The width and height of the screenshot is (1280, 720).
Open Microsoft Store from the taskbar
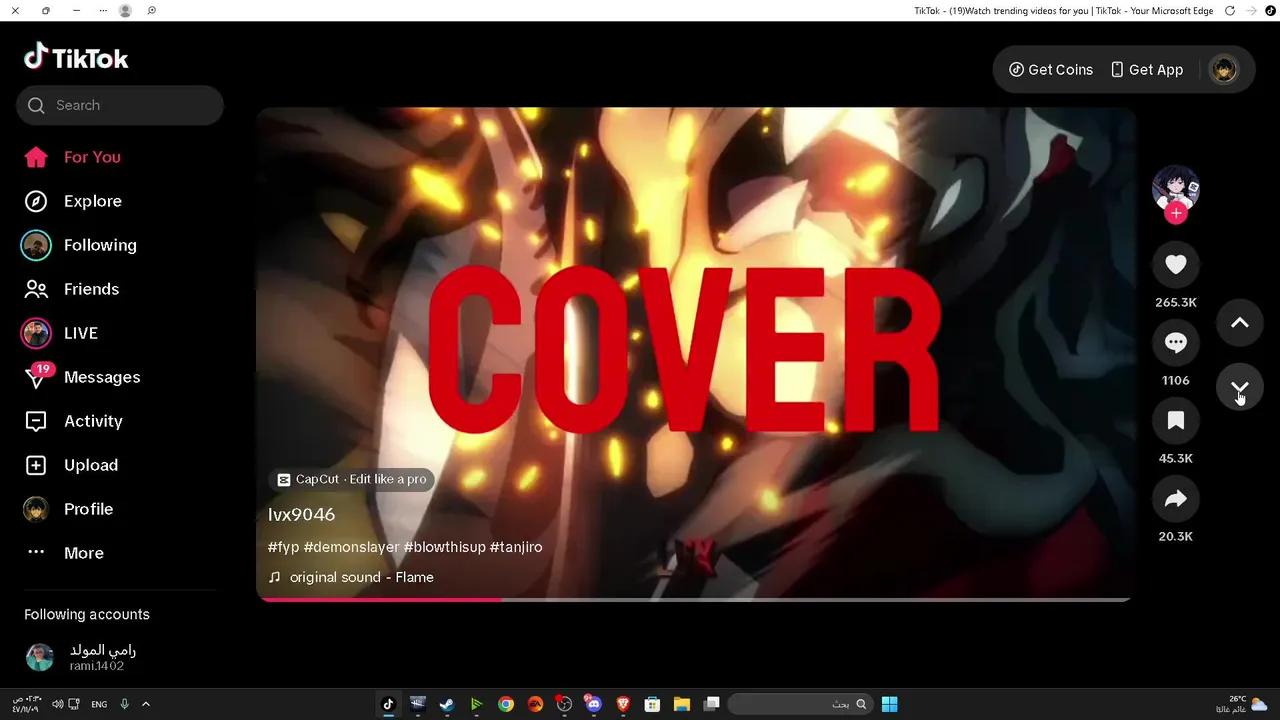point(652,704)
